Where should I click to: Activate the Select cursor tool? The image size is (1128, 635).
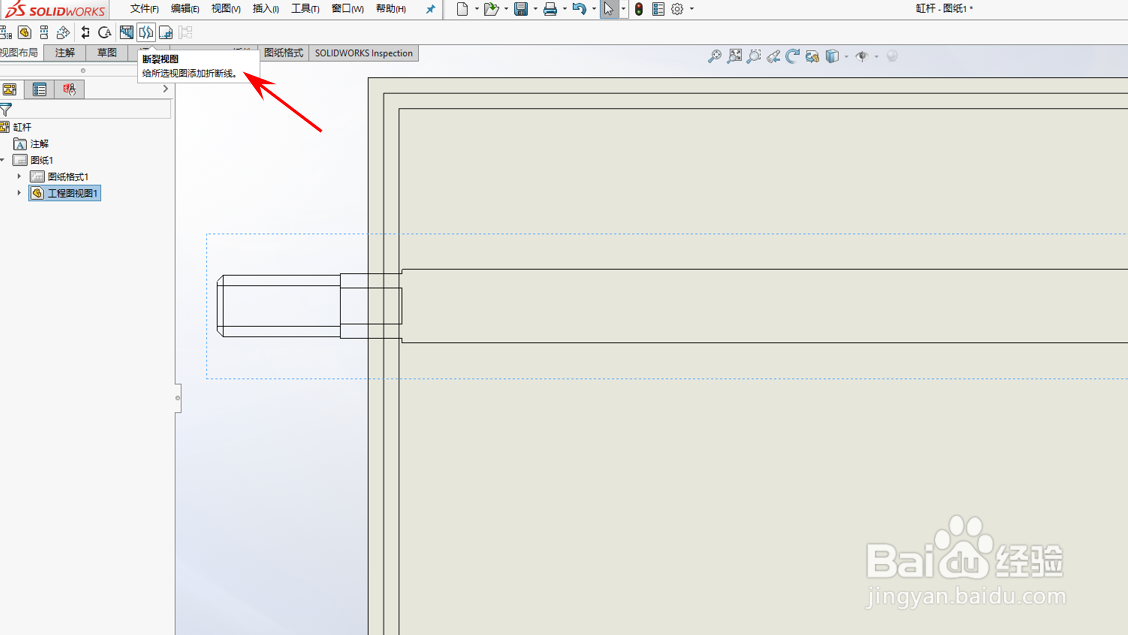(x=609, y=9)
